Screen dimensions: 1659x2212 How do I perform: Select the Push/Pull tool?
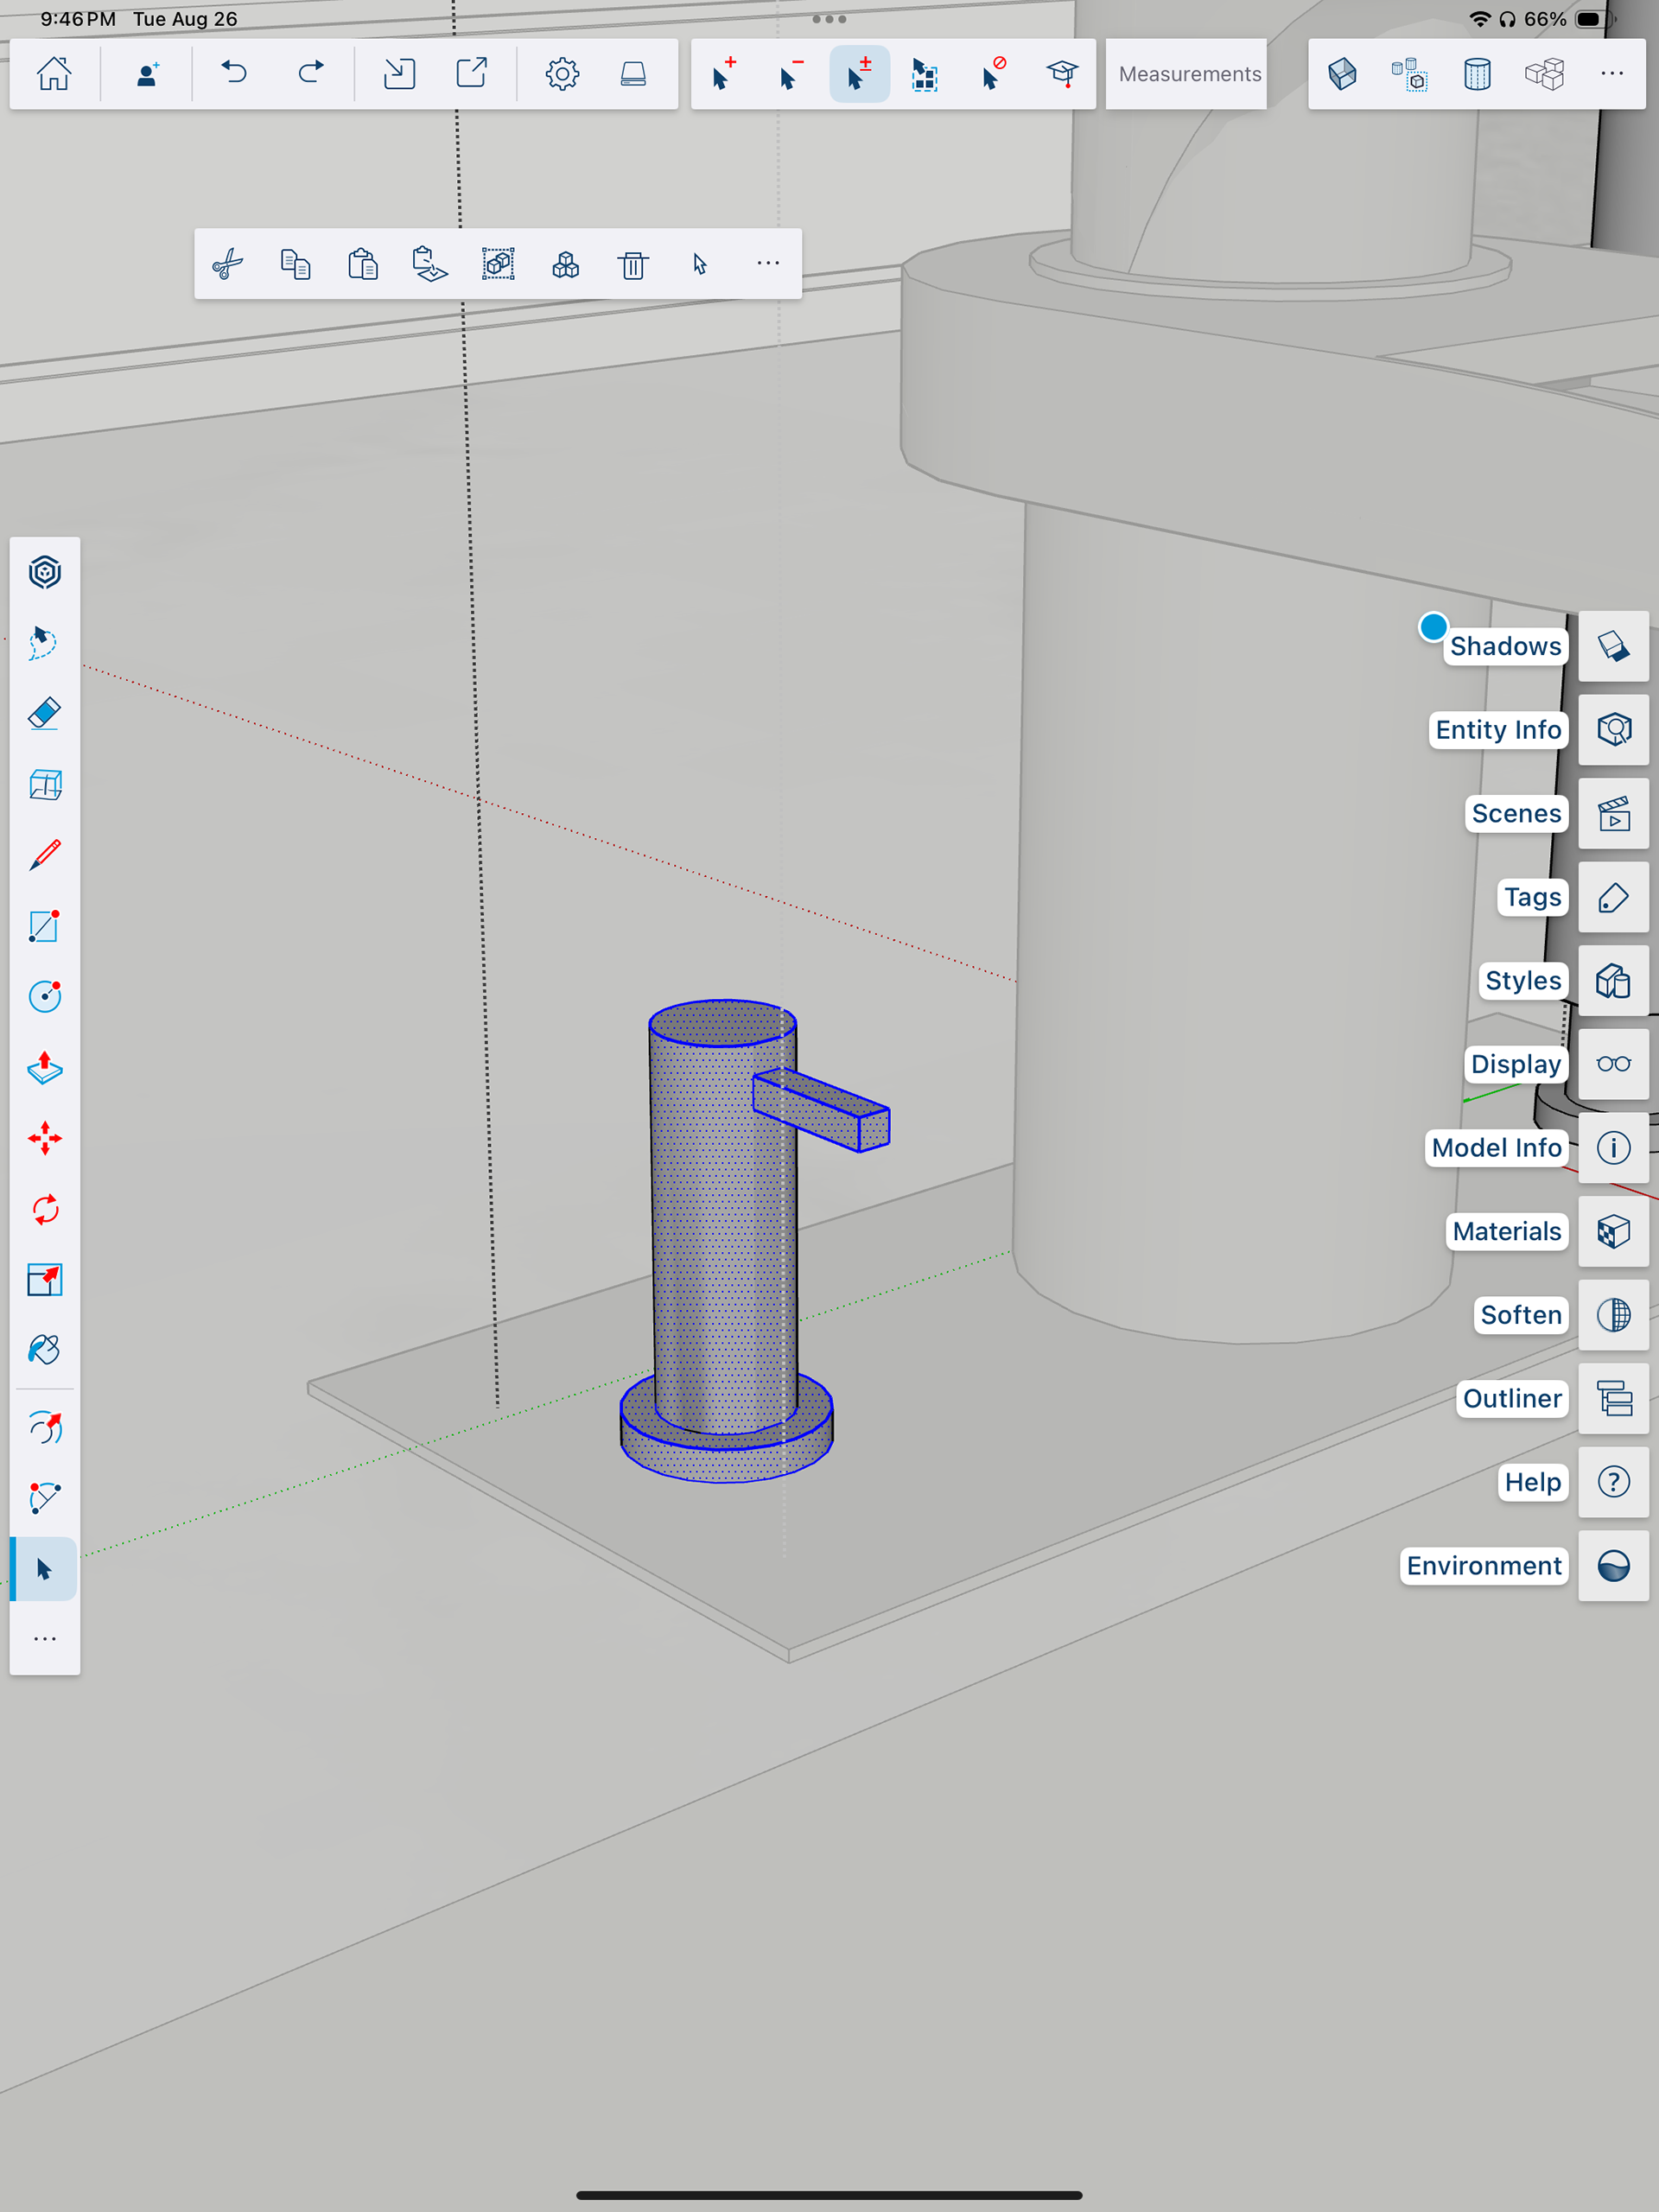click(x=45, y=1068)
